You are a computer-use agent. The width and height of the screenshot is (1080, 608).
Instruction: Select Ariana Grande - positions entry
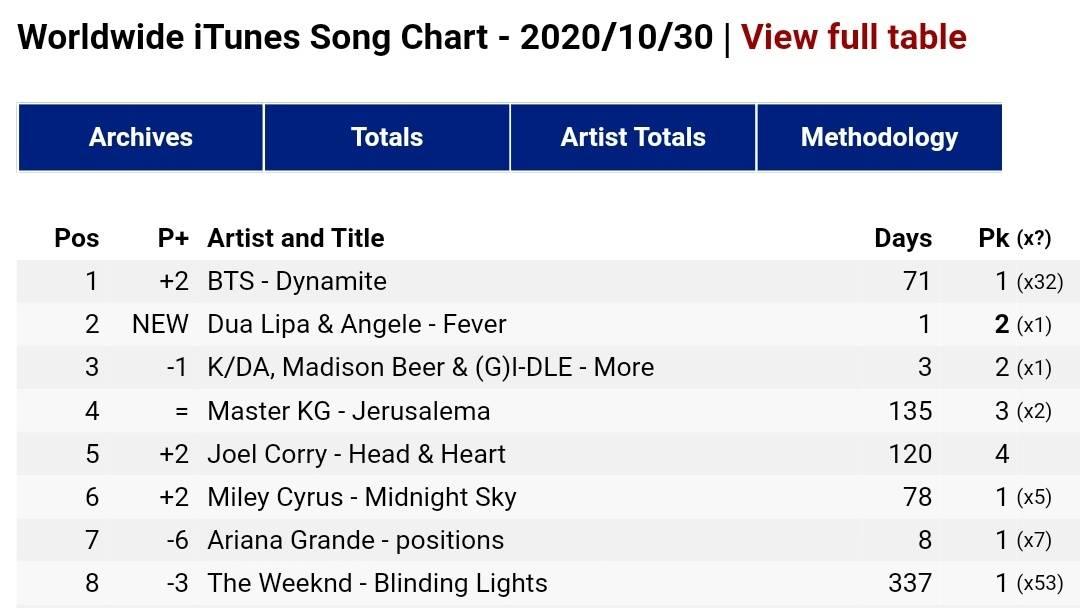355,541
